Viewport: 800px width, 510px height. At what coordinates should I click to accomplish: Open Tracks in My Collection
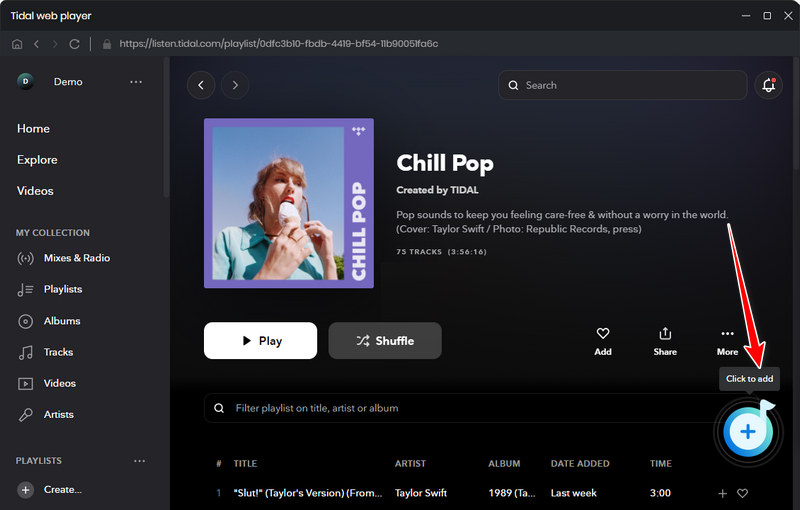click(45, 352)
